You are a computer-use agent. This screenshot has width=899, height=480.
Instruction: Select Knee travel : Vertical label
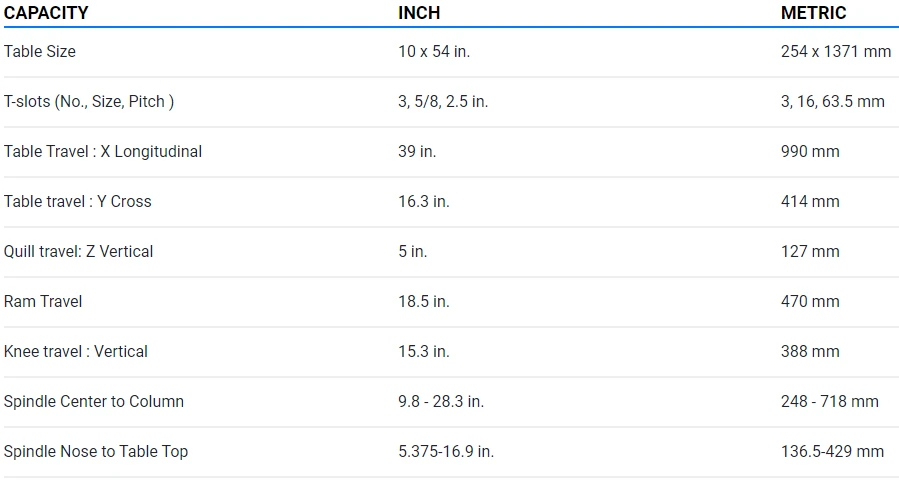pyautogui.click(x=76, y=351)
